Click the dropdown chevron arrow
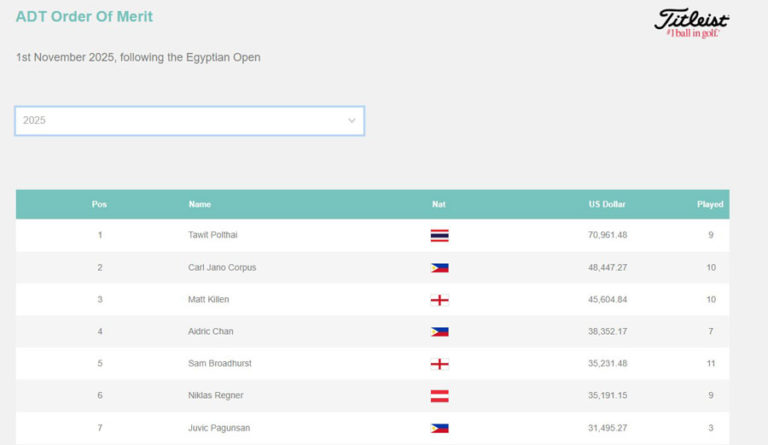Viewport: 768px width, 445px height. [351, 121]
